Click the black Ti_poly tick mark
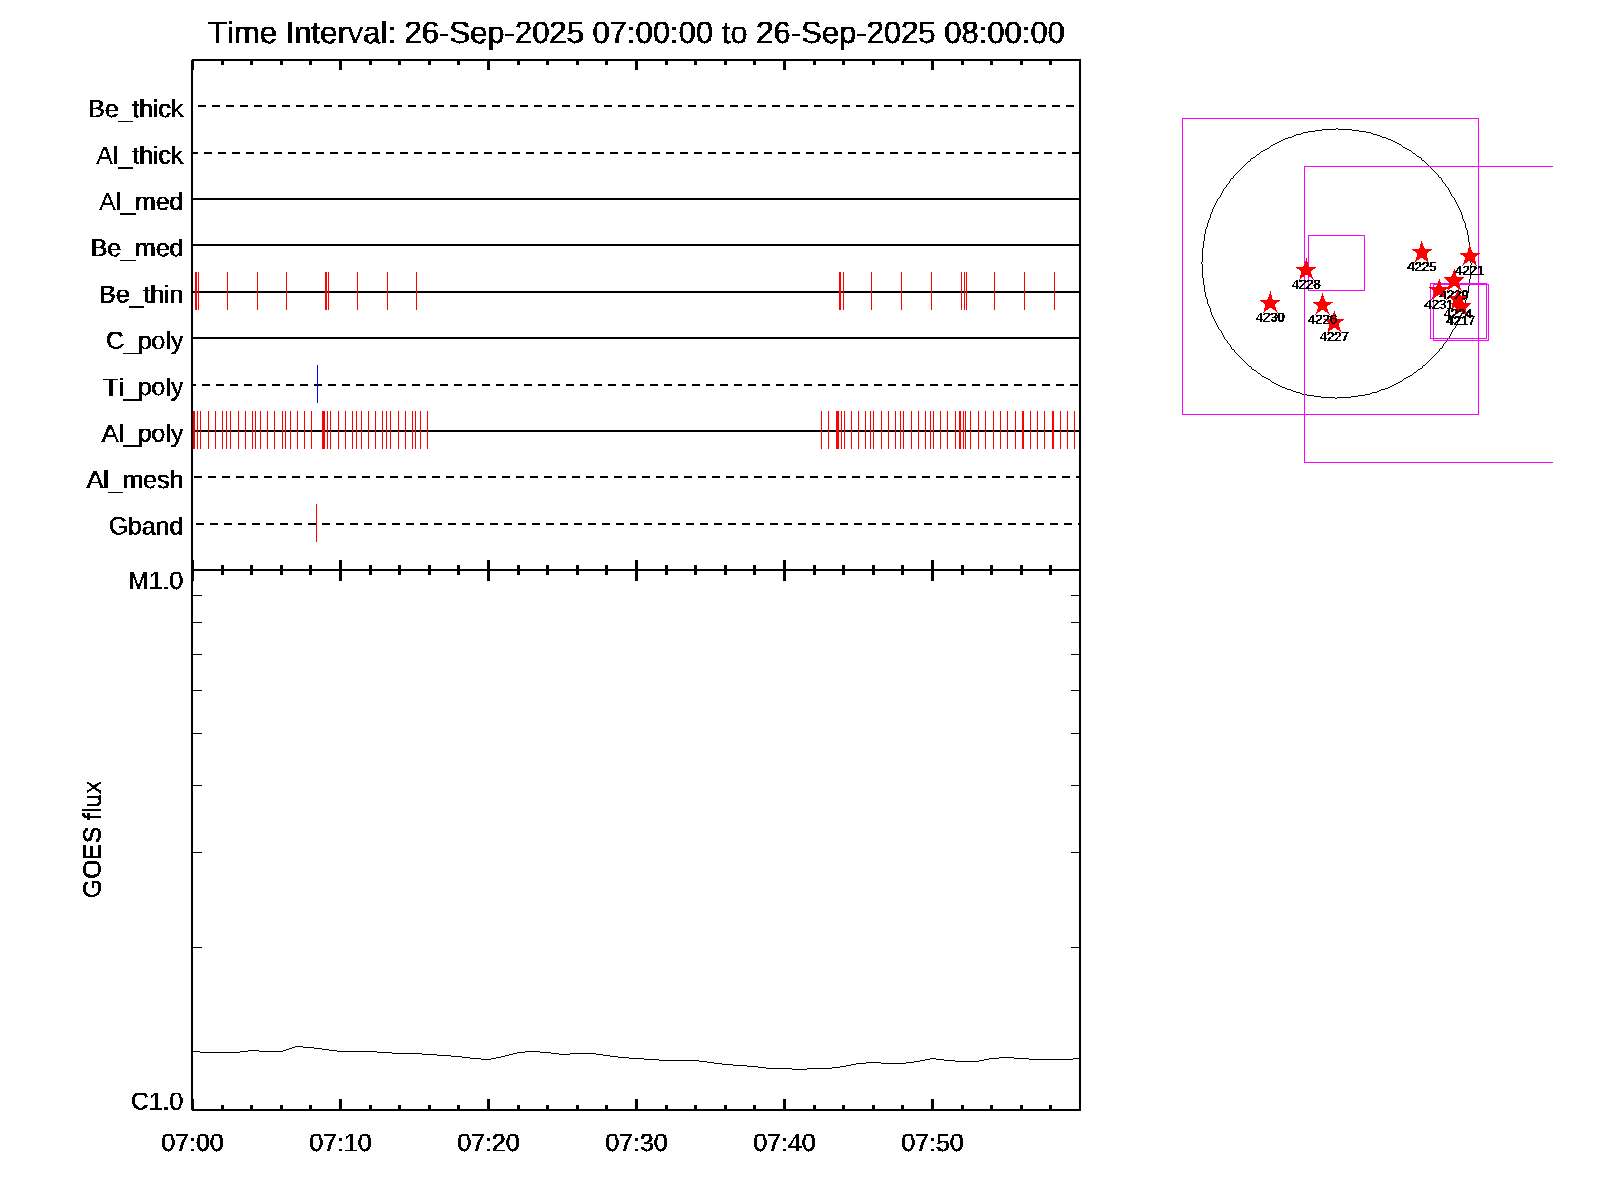This screenshot has width=1600, height=1200. pyautogui.click(x=318, y=385)
